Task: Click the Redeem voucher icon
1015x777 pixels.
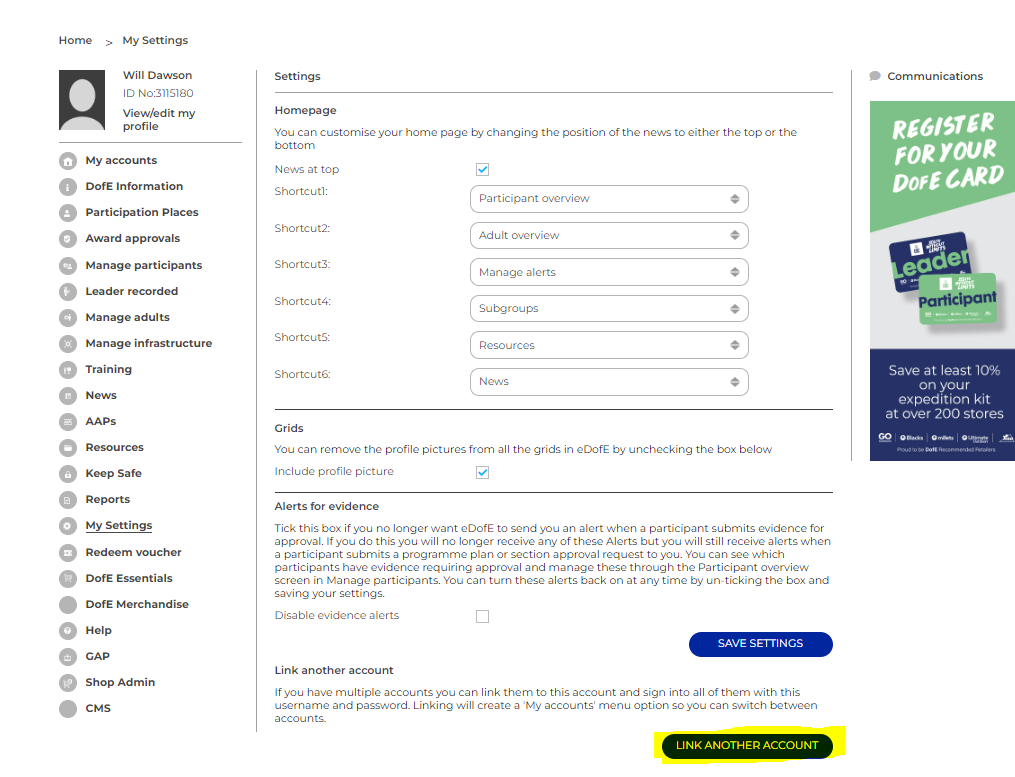Action: coord(68,552)
